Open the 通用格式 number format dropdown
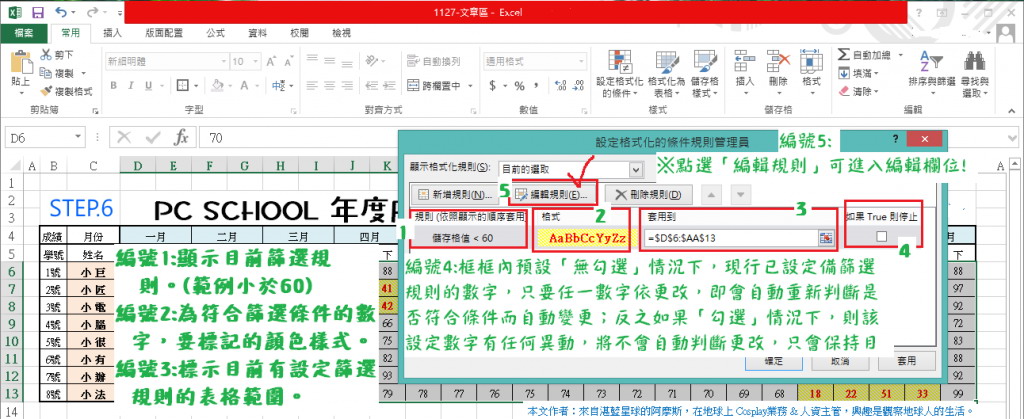 point(581,61)
